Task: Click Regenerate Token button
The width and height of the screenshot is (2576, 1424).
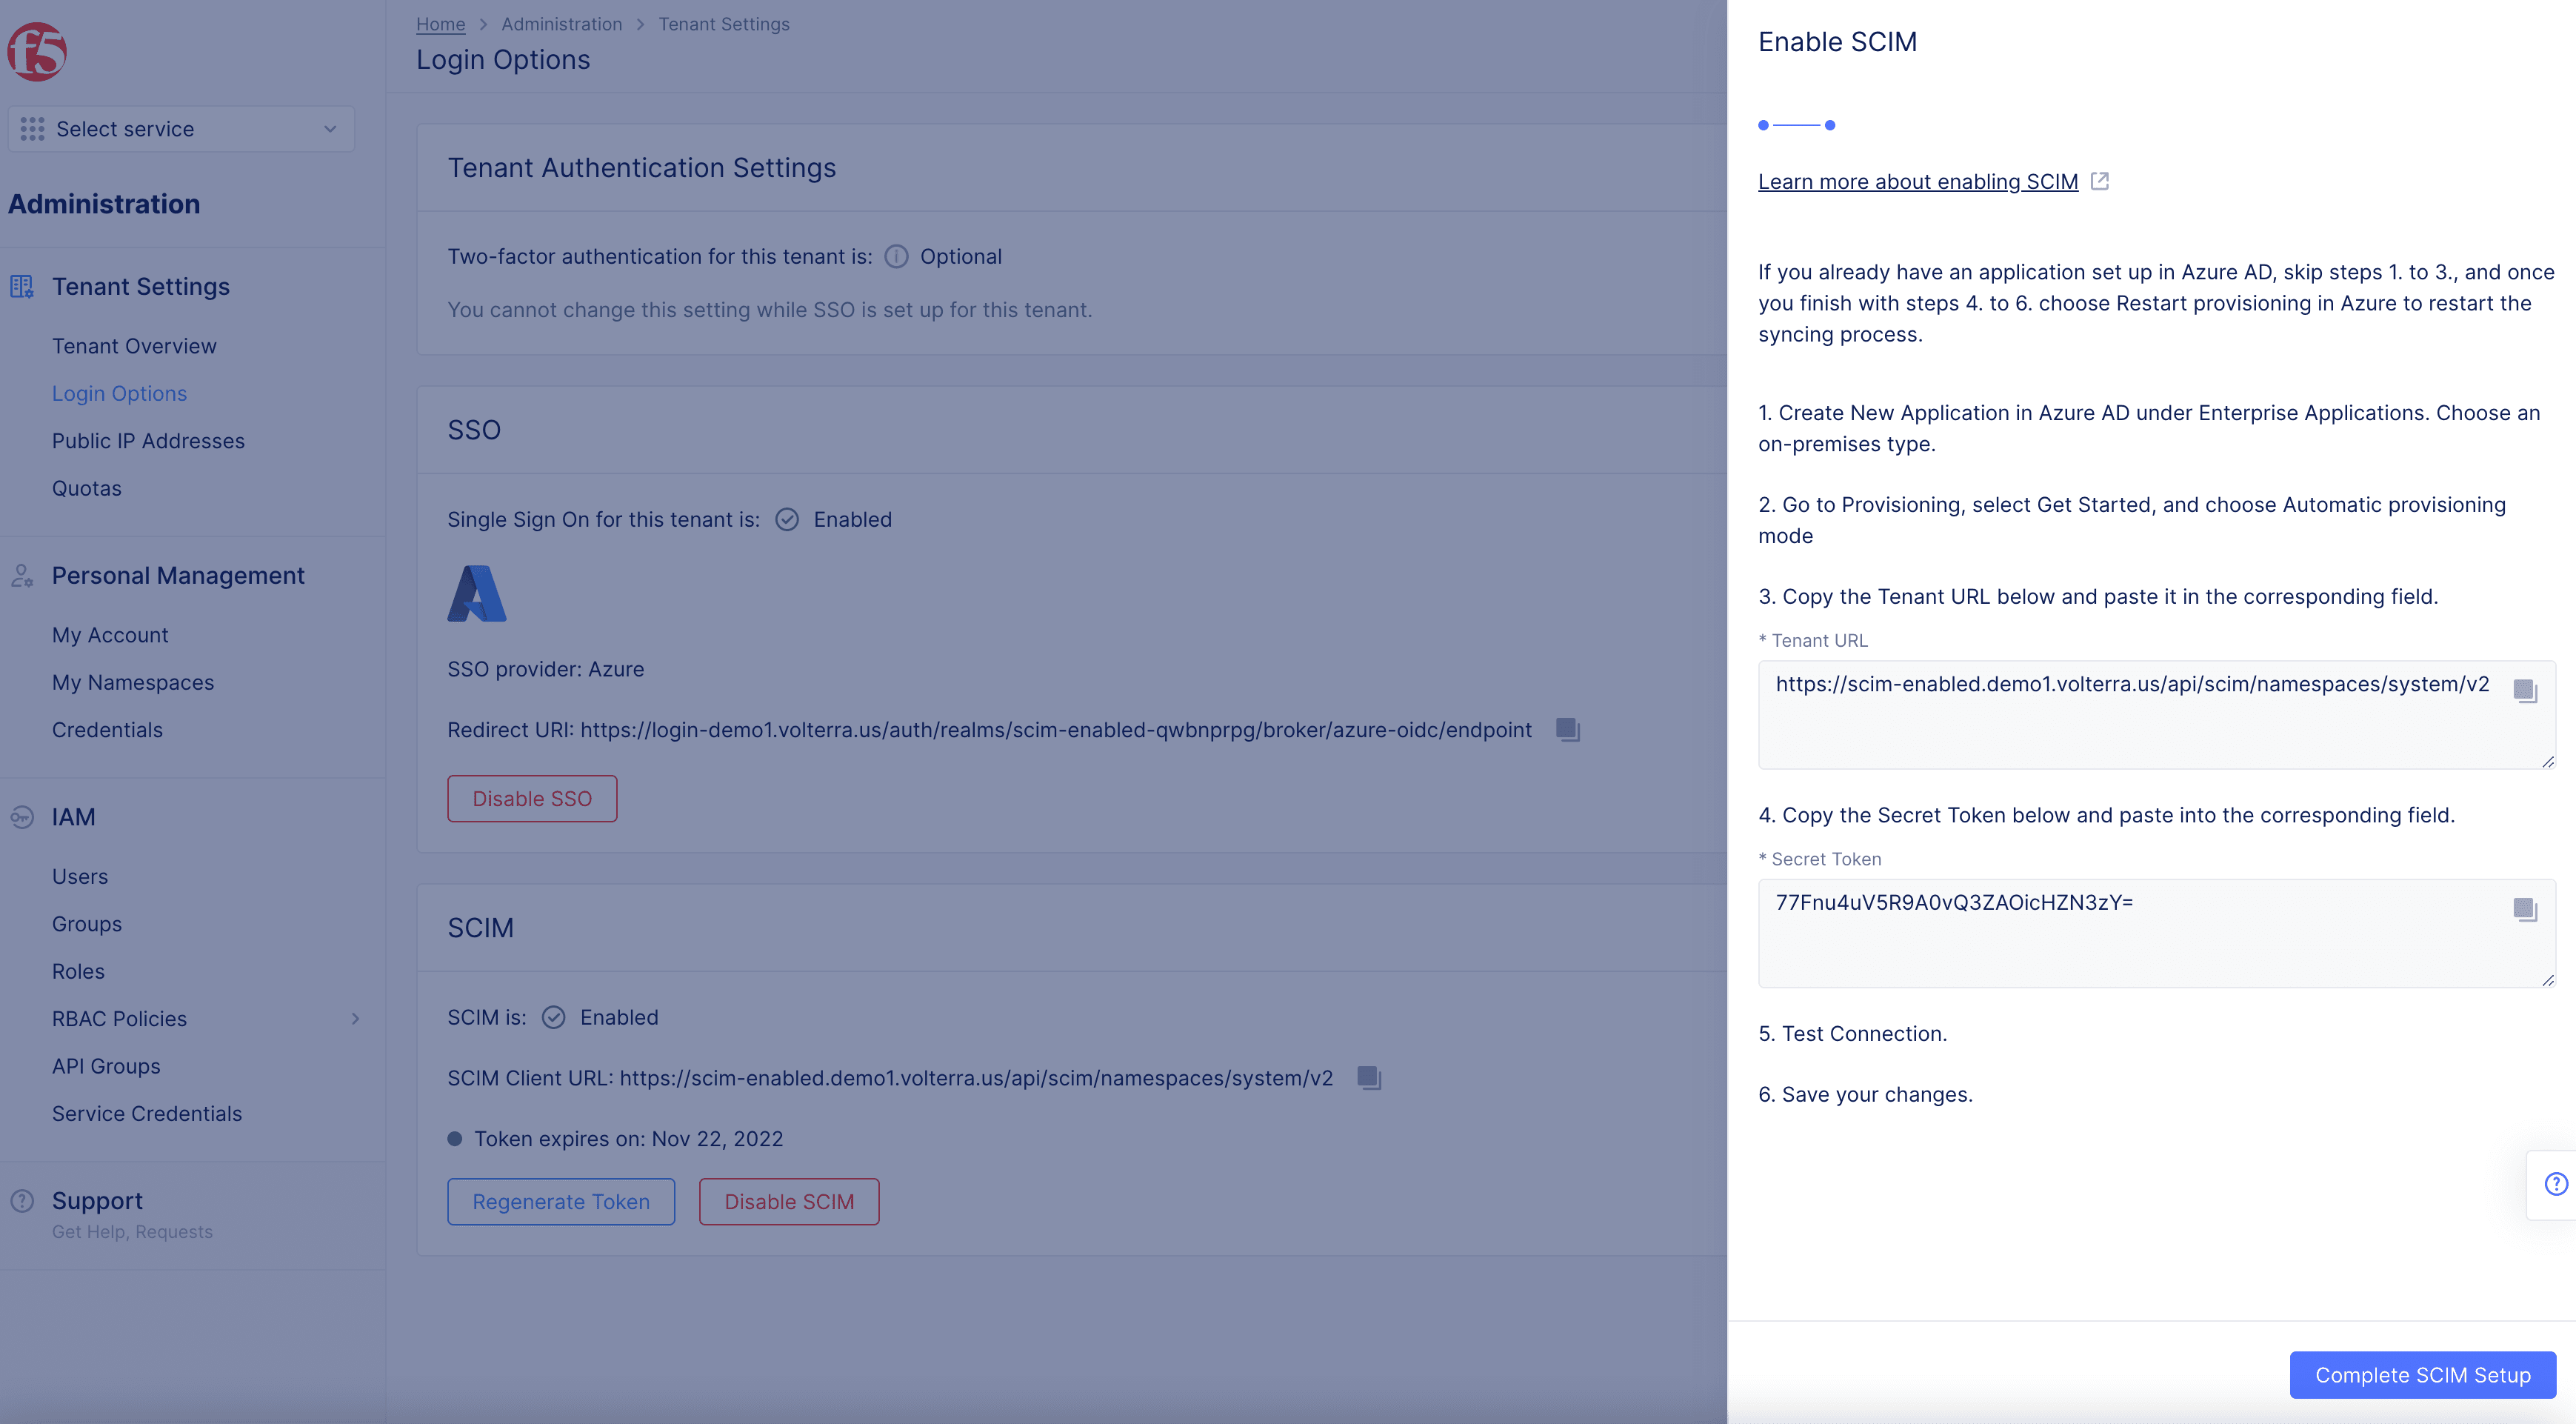Action: [x=561, y=1202]
